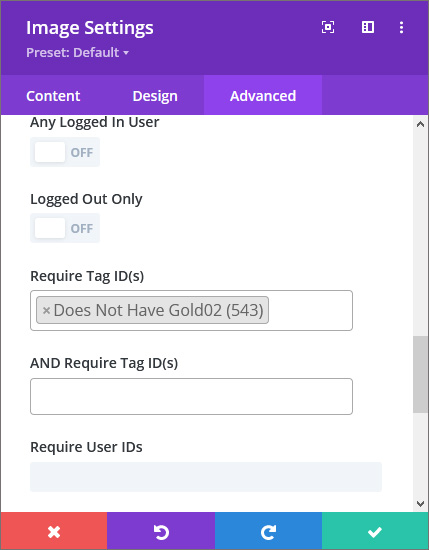The height and width of the screenshot is (550, 429).
Task: Open the three-dot more options menu
Action: pyautogui.click(x=401, y=27)
